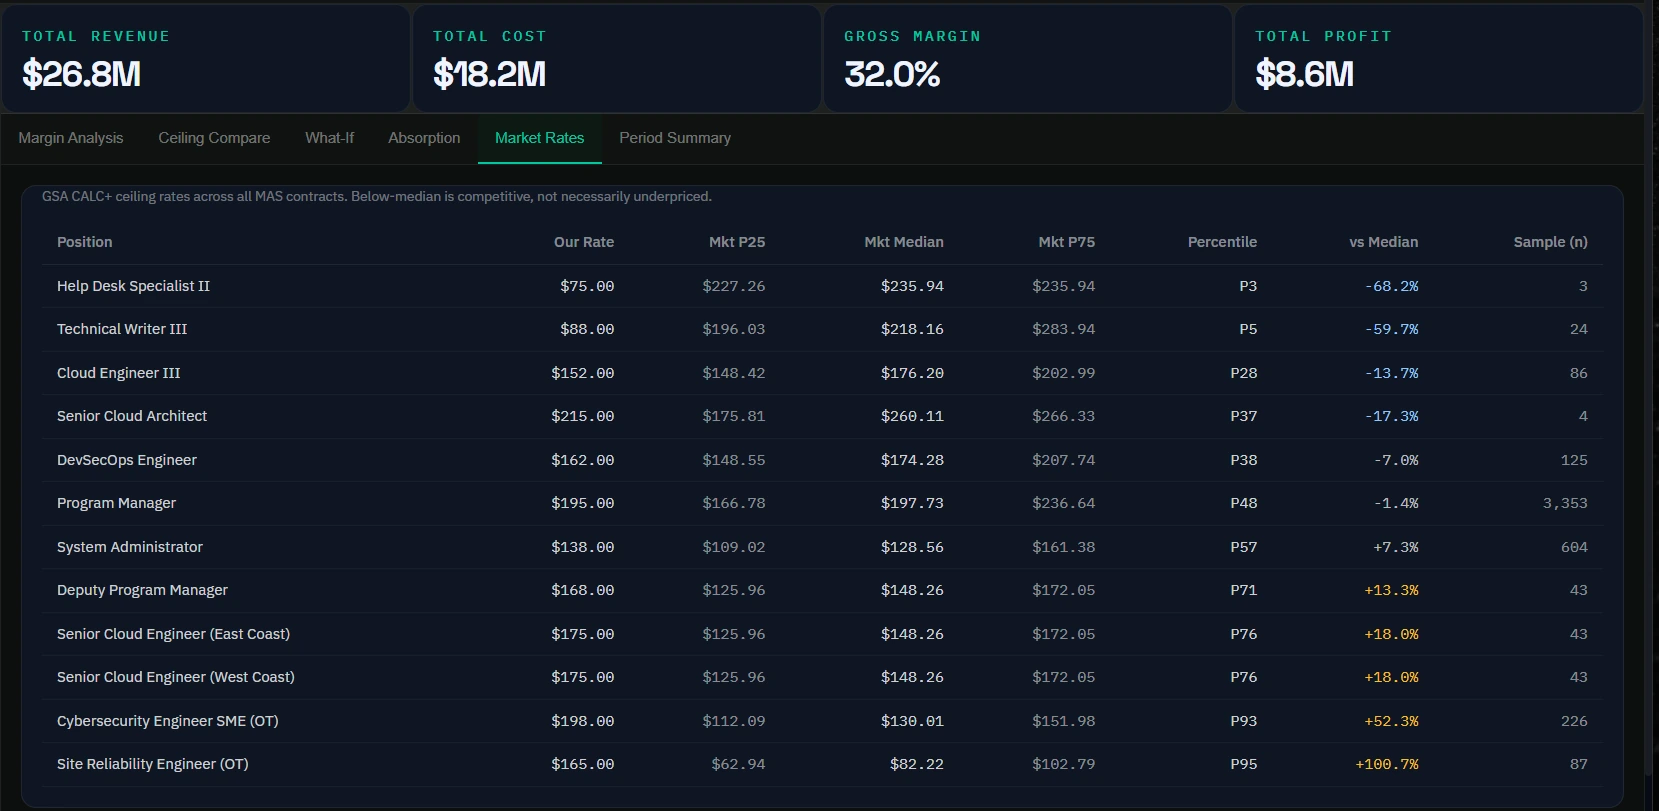Click the vs Median column header
Image resolution: width=1659 pixels, height=811 pixels.
click(1384, 242)
